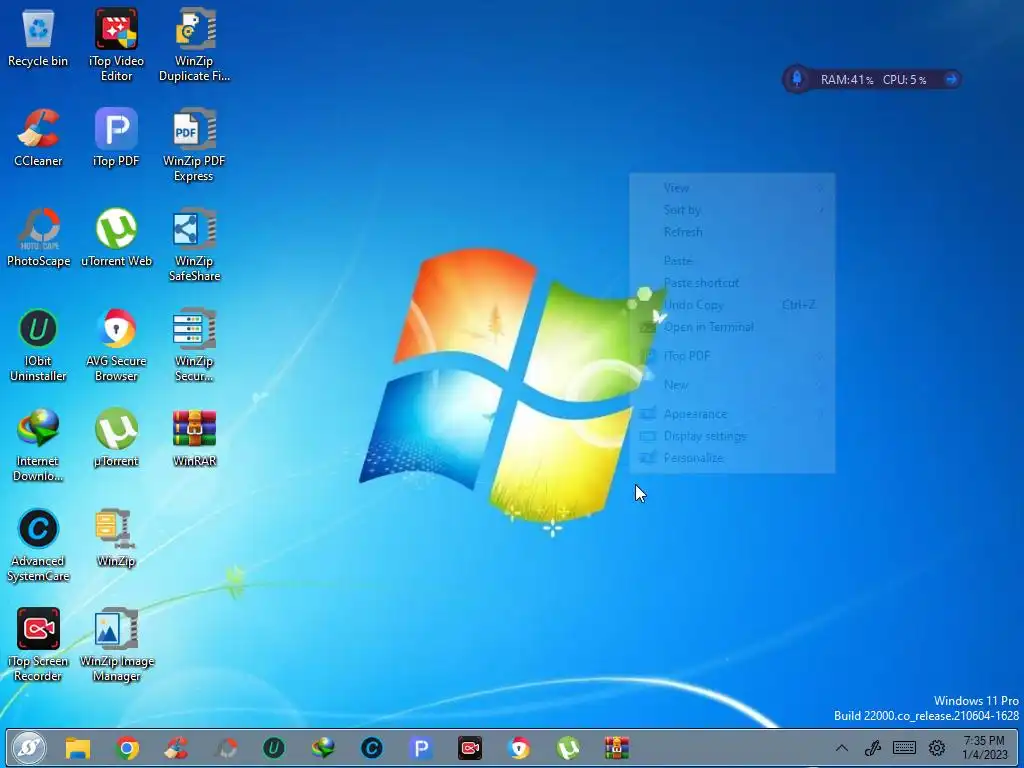Choose Undo Copy in context menu
The height and width of the screenshot is (768, 1024).
[732, 305]
